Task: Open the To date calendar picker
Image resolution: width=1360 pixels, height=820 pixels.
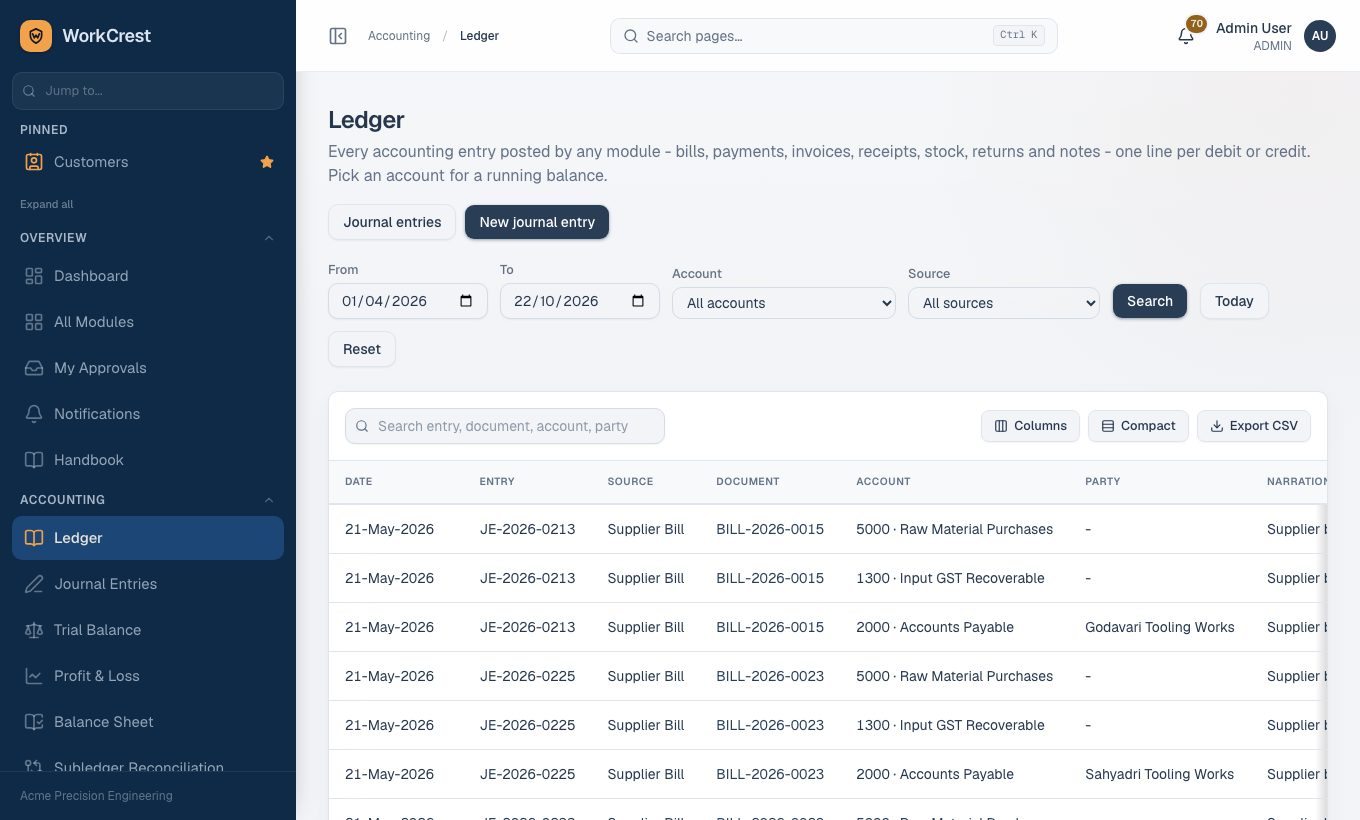Action: point(638,301)
